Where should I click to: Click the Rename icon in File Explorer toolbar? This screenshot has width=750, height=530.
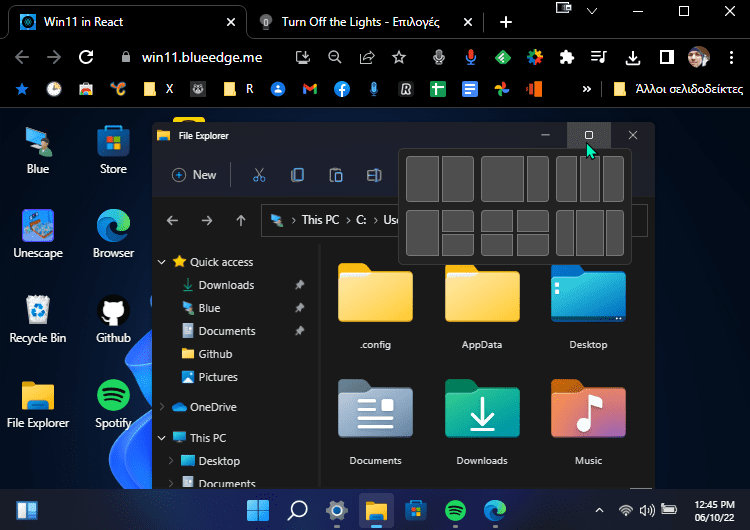pos(374,175)
